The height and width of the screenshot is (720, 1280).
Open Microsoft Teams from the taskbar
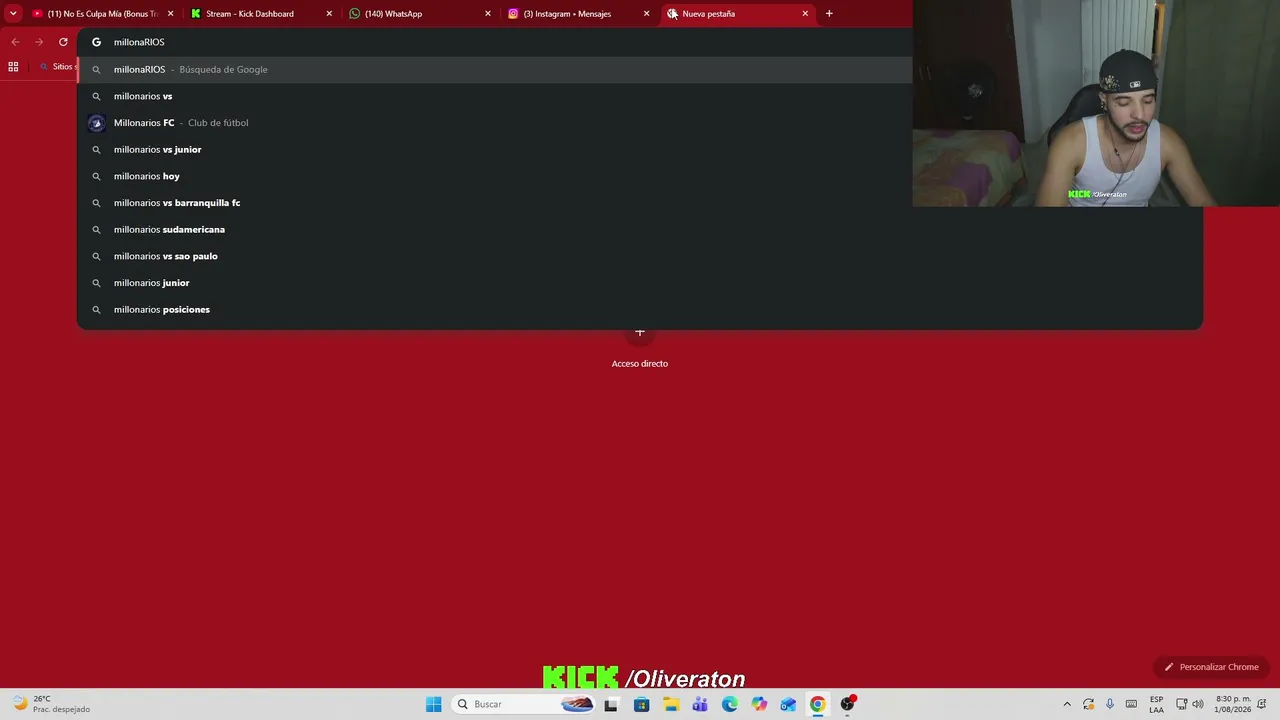click(700, 704)
